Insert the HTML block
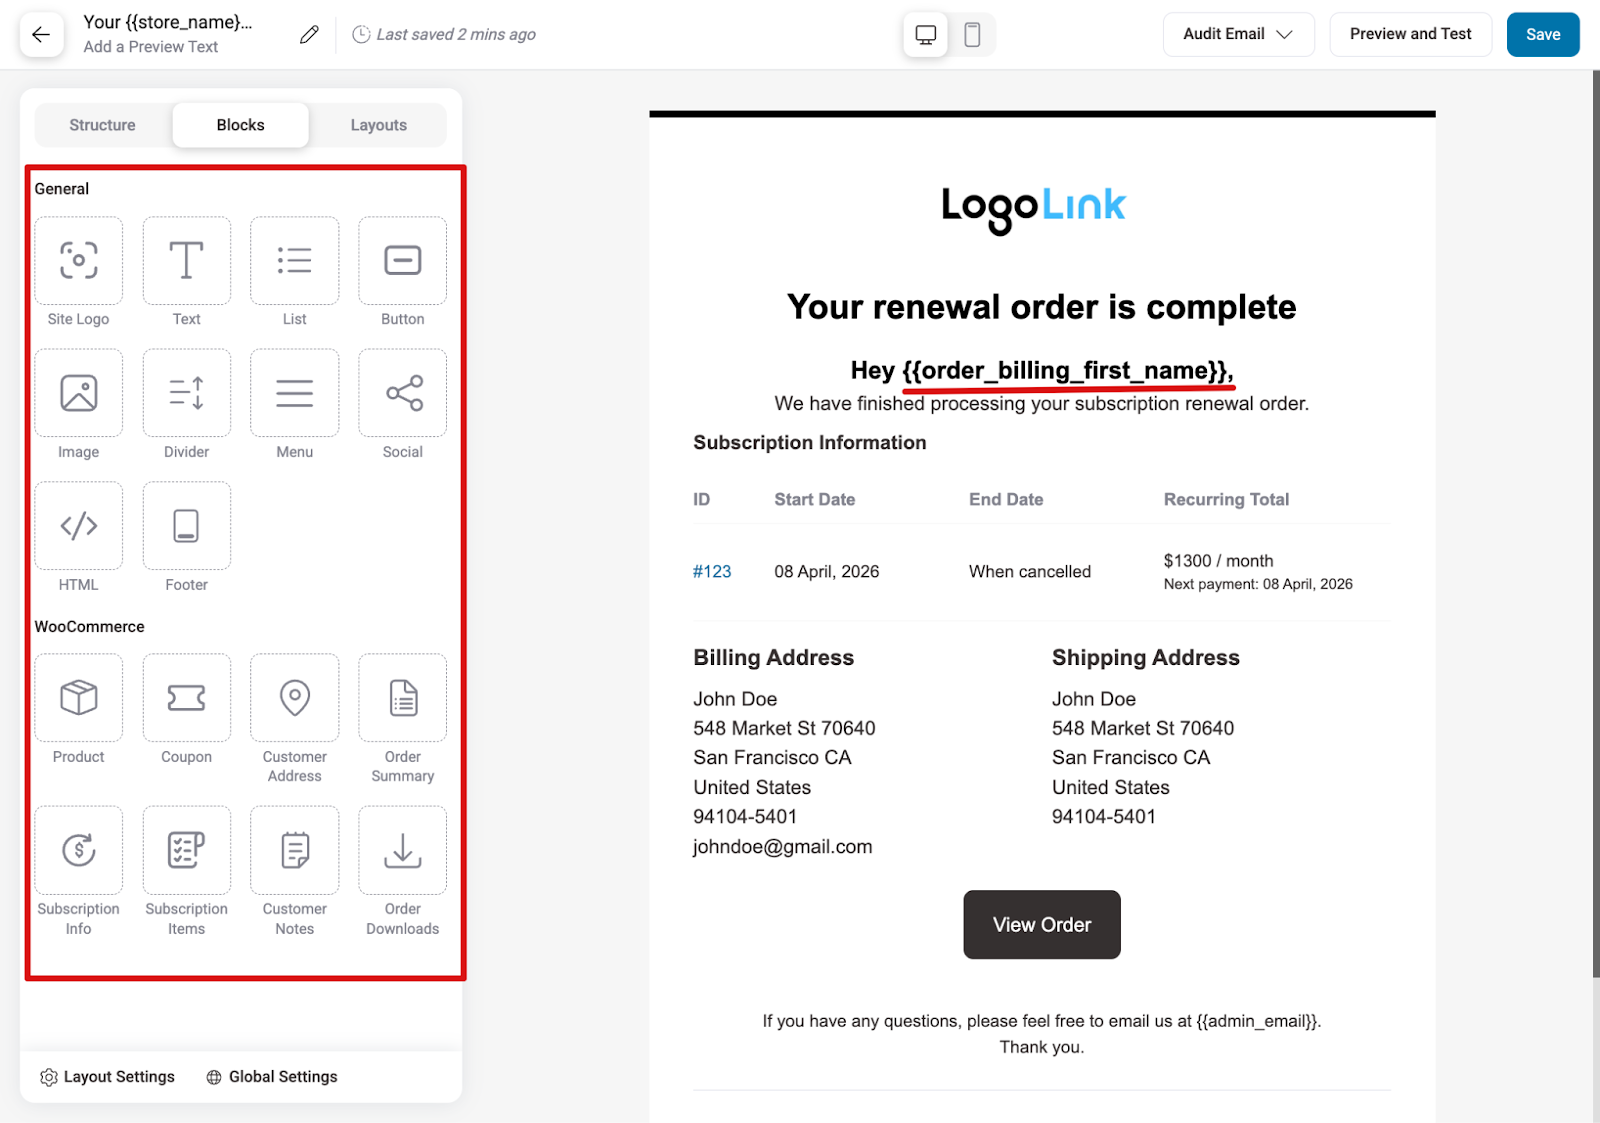Image resolution: width=1600 pixels, height=1123 pixels. [78, 525]
